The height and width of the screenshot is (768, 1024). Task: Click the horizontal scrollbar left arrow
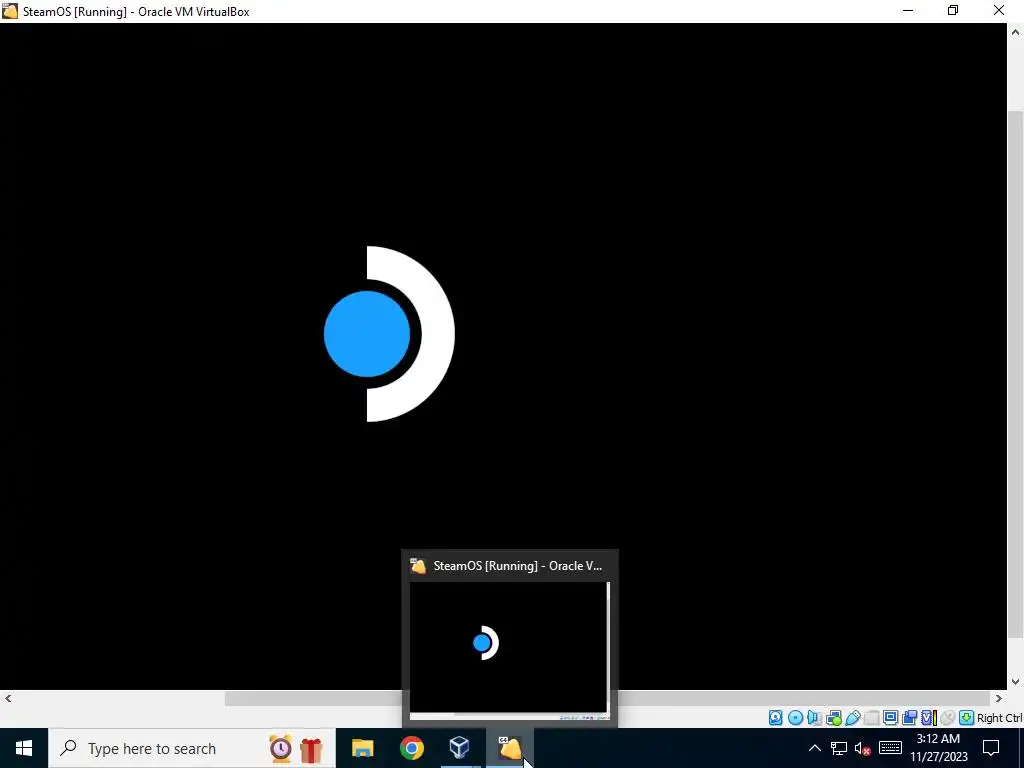[x=8, y=698]
